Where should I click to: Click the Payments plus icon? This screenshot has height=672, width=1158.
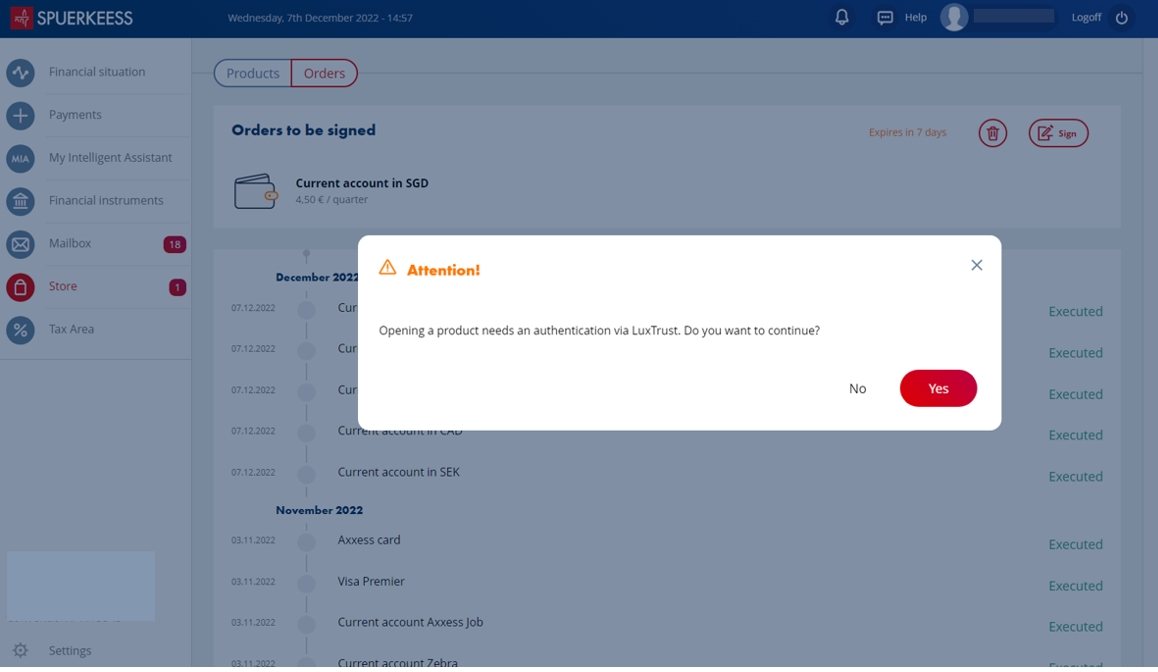[x=20, y=115]
